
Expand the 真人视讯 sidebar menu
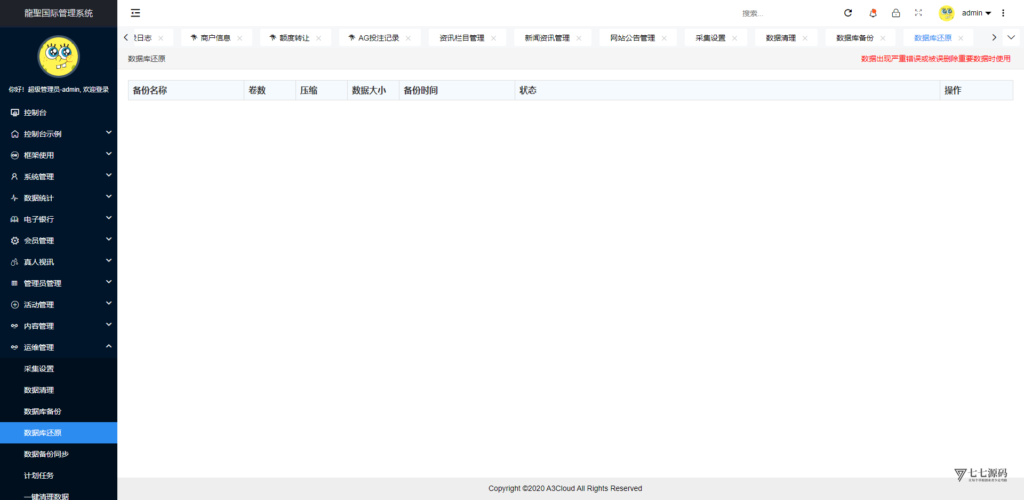tap(59, 262)
